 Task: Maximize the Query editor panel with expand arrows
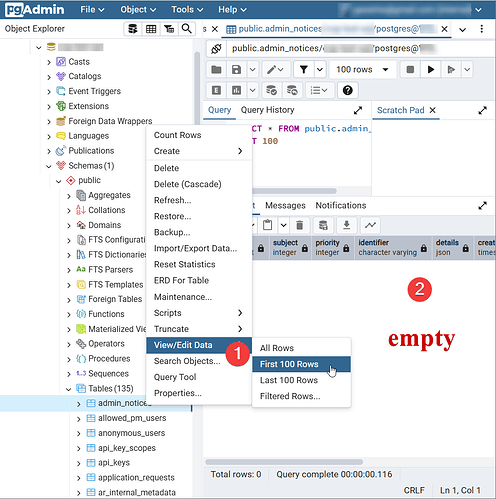coord(358,110)
